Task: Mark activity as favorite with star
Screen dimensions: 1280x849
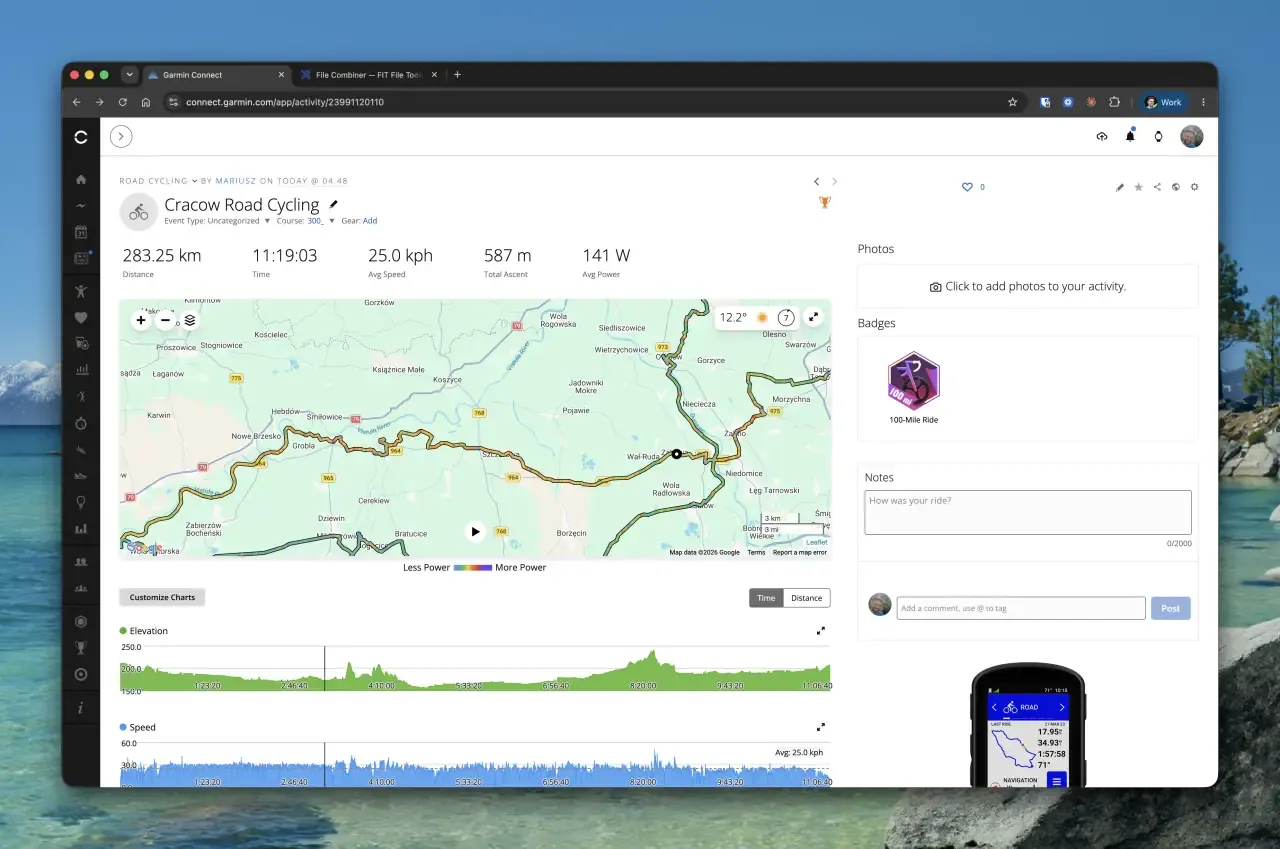Action: [1138, 187]
